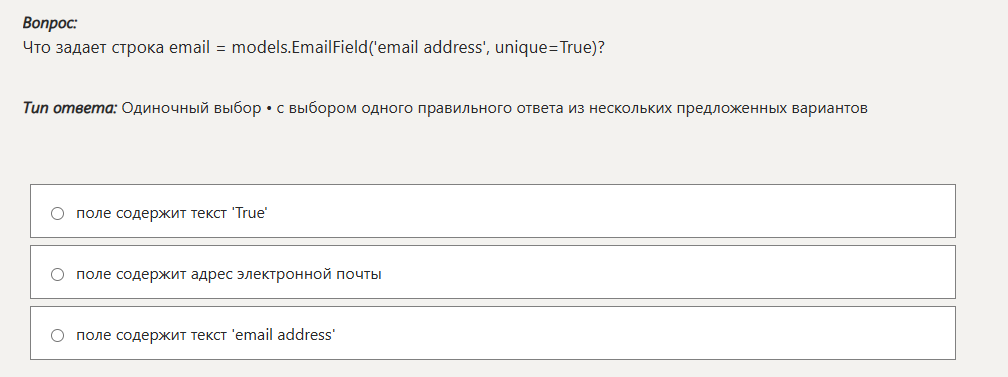Image resolution: width=1008 pixels, height=377 pixels.
Task: Click empty area of third answer box
Action: tap(643, 333)
